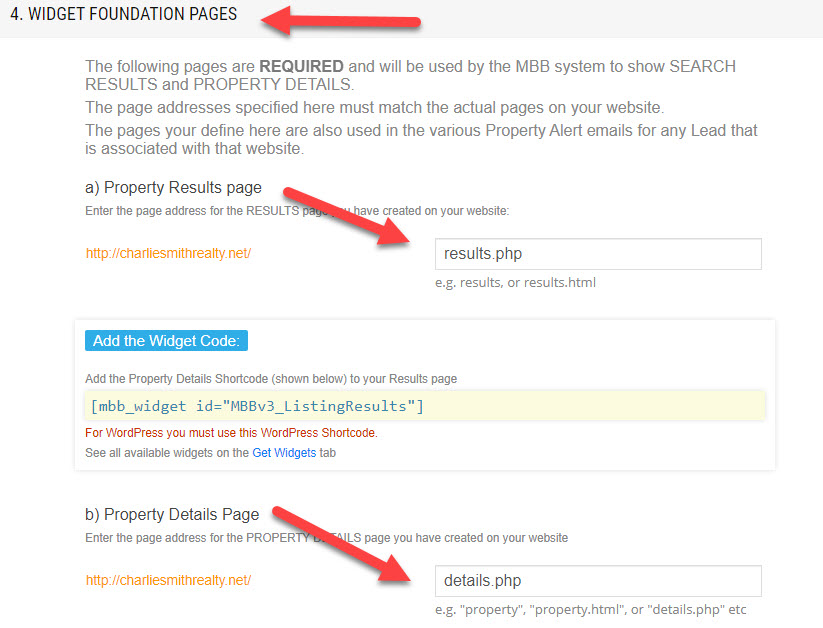Click the site URL beside results.php field
This screenshot has width=823, height=628.
pyautogui.click(x=168, y=254)
